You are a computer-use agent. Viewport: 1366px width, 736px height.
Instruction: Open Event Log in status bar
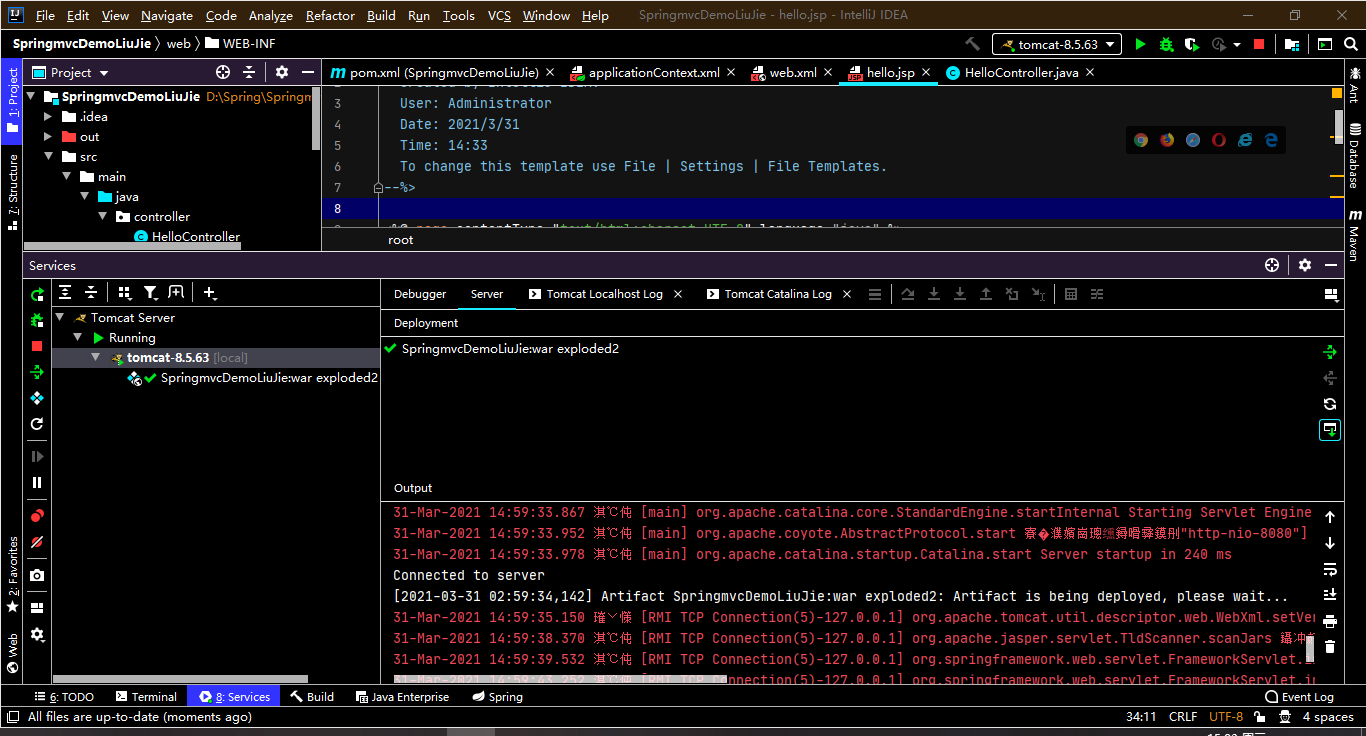[1299, 697]
